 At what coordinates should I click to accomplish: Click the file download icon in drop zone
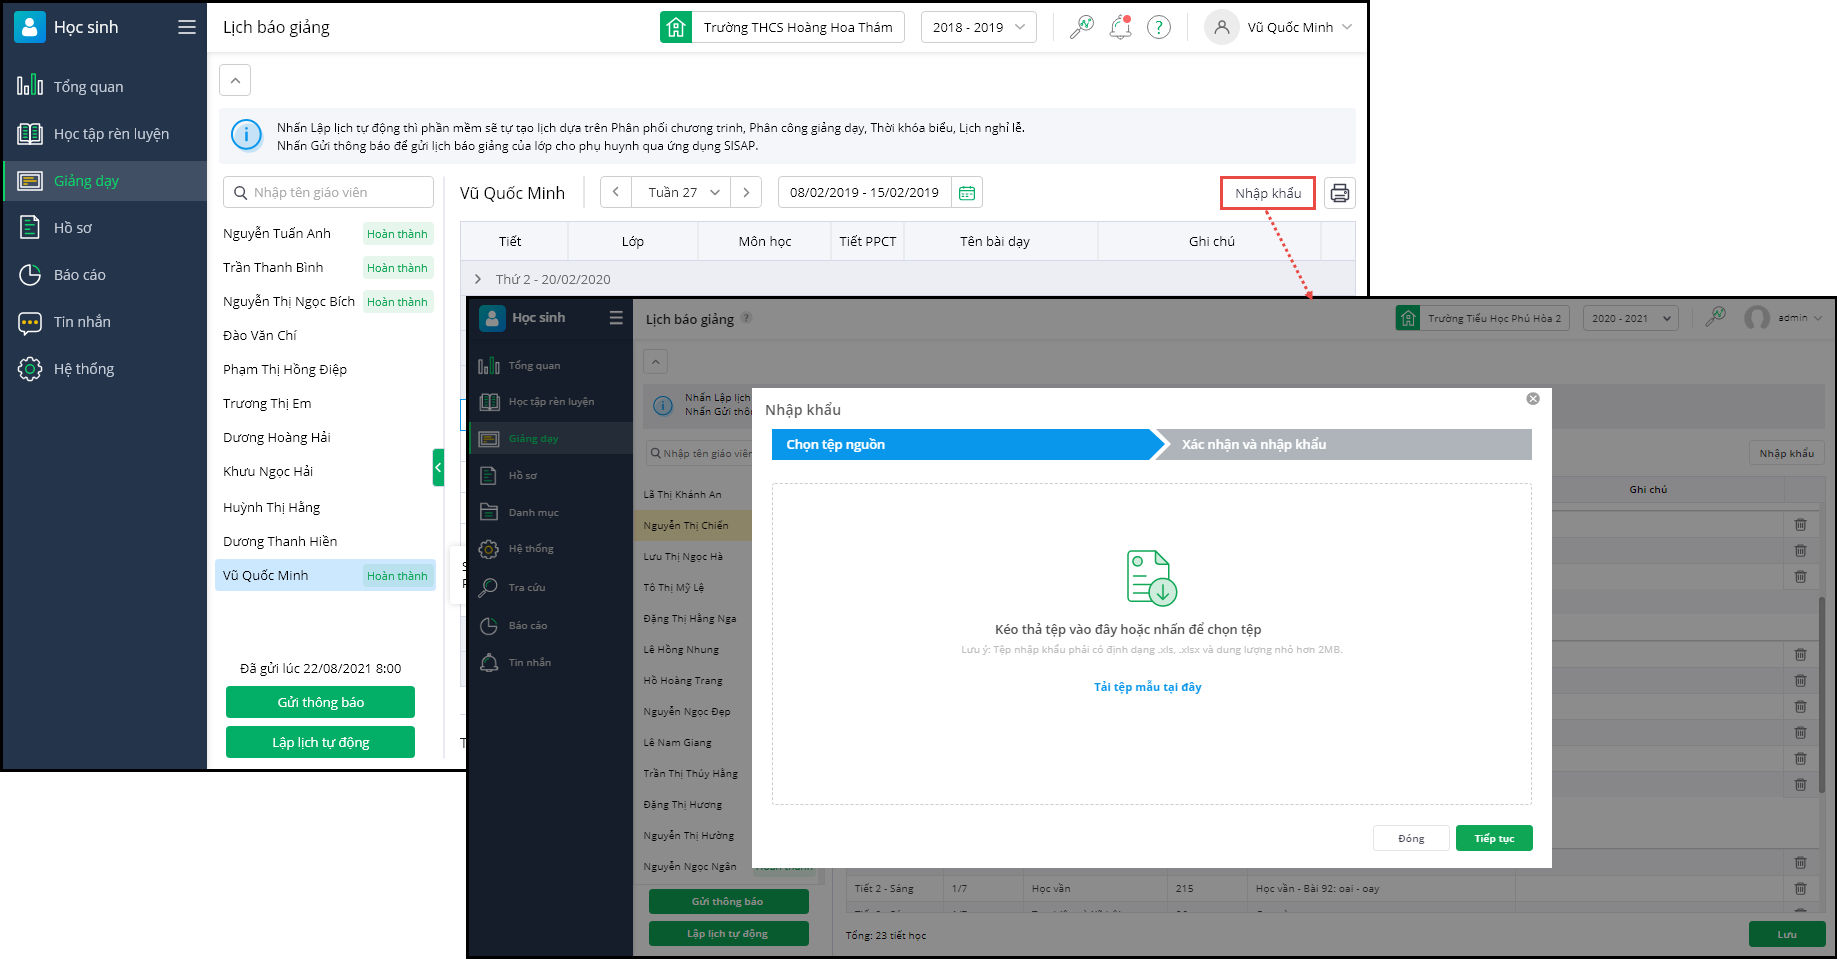click(1152, 577)
